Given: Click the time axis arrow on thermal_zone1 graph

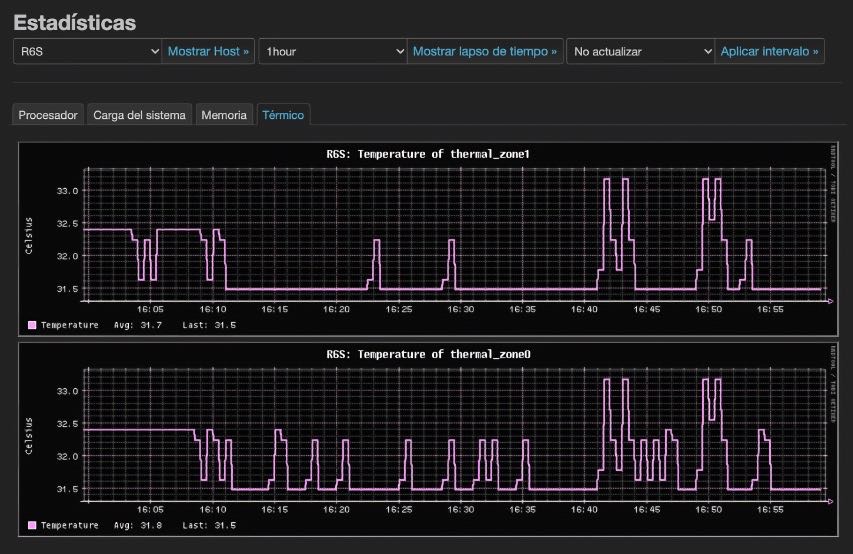Looking at the screenshot, I should 831,301.
